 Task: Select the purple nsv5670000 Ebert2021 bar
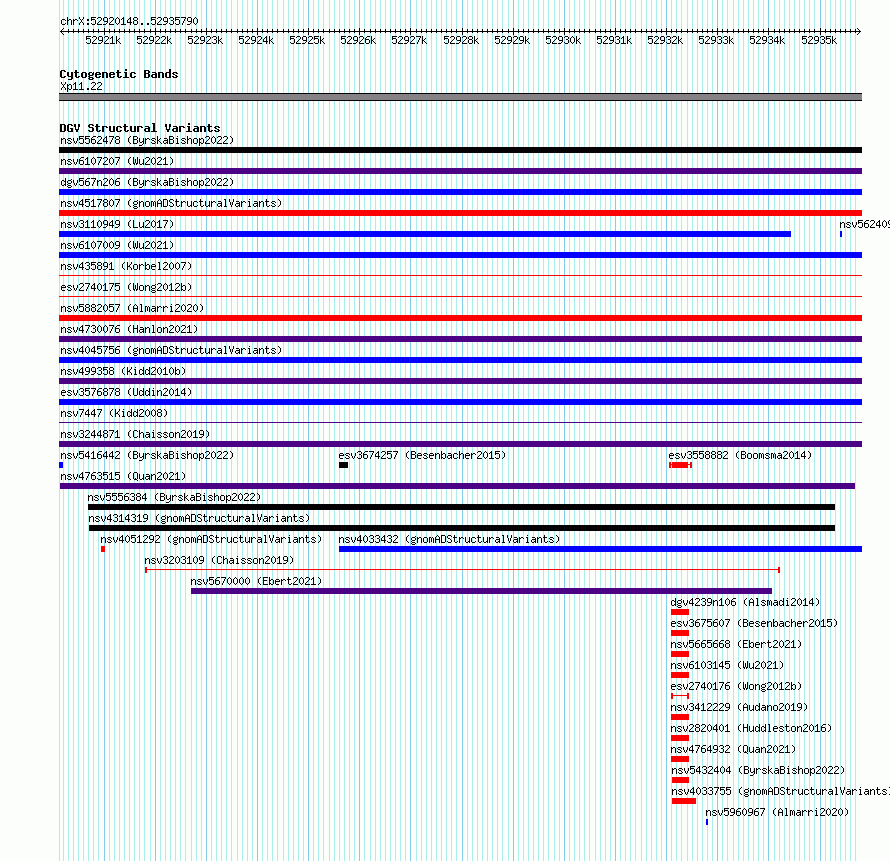481,591
